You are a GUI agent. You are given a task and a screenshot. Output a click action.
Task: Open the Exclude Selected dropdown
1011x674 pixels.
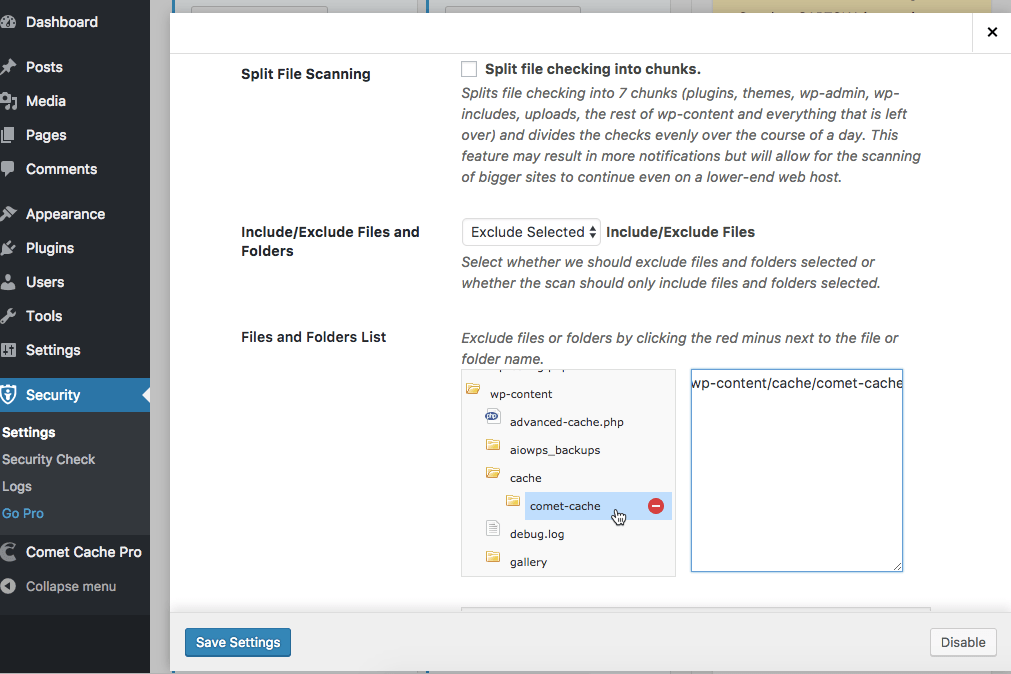(531, 232)
